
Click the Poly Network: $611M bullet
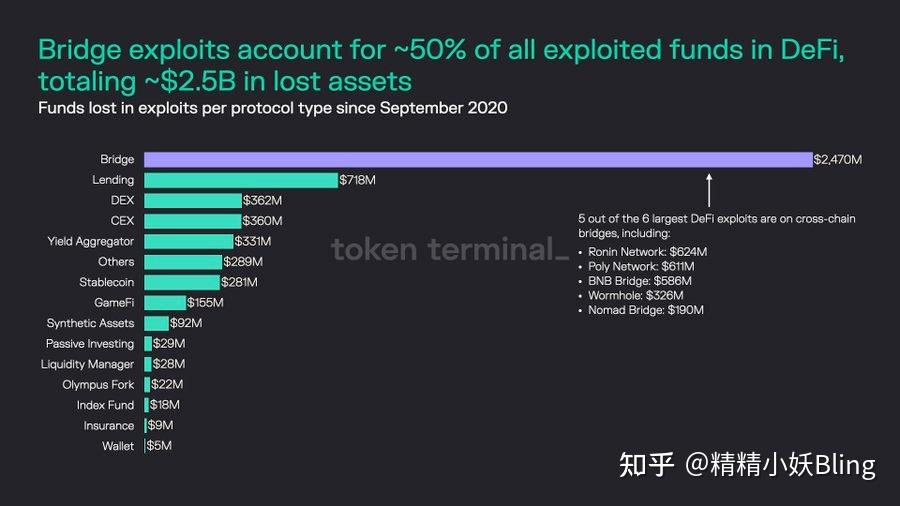pos(641,267)
